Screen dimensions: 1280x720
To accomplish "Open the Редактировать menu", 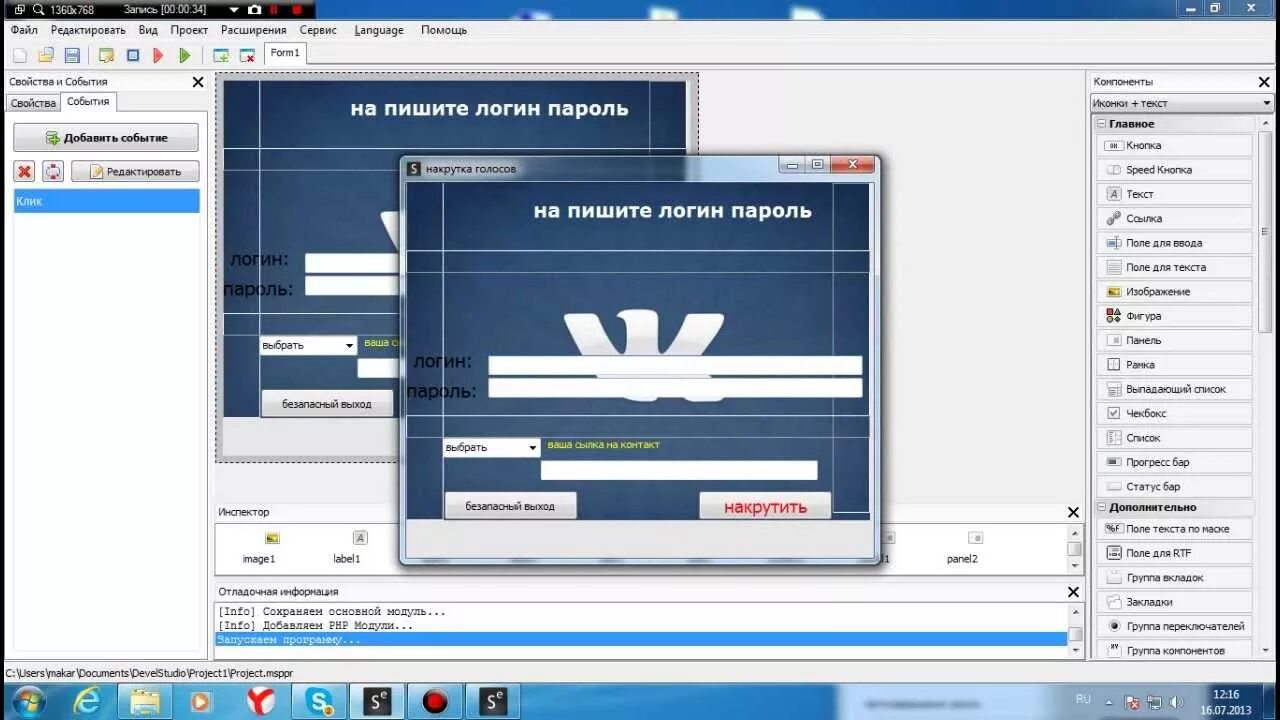I will [x=88, y=30].
